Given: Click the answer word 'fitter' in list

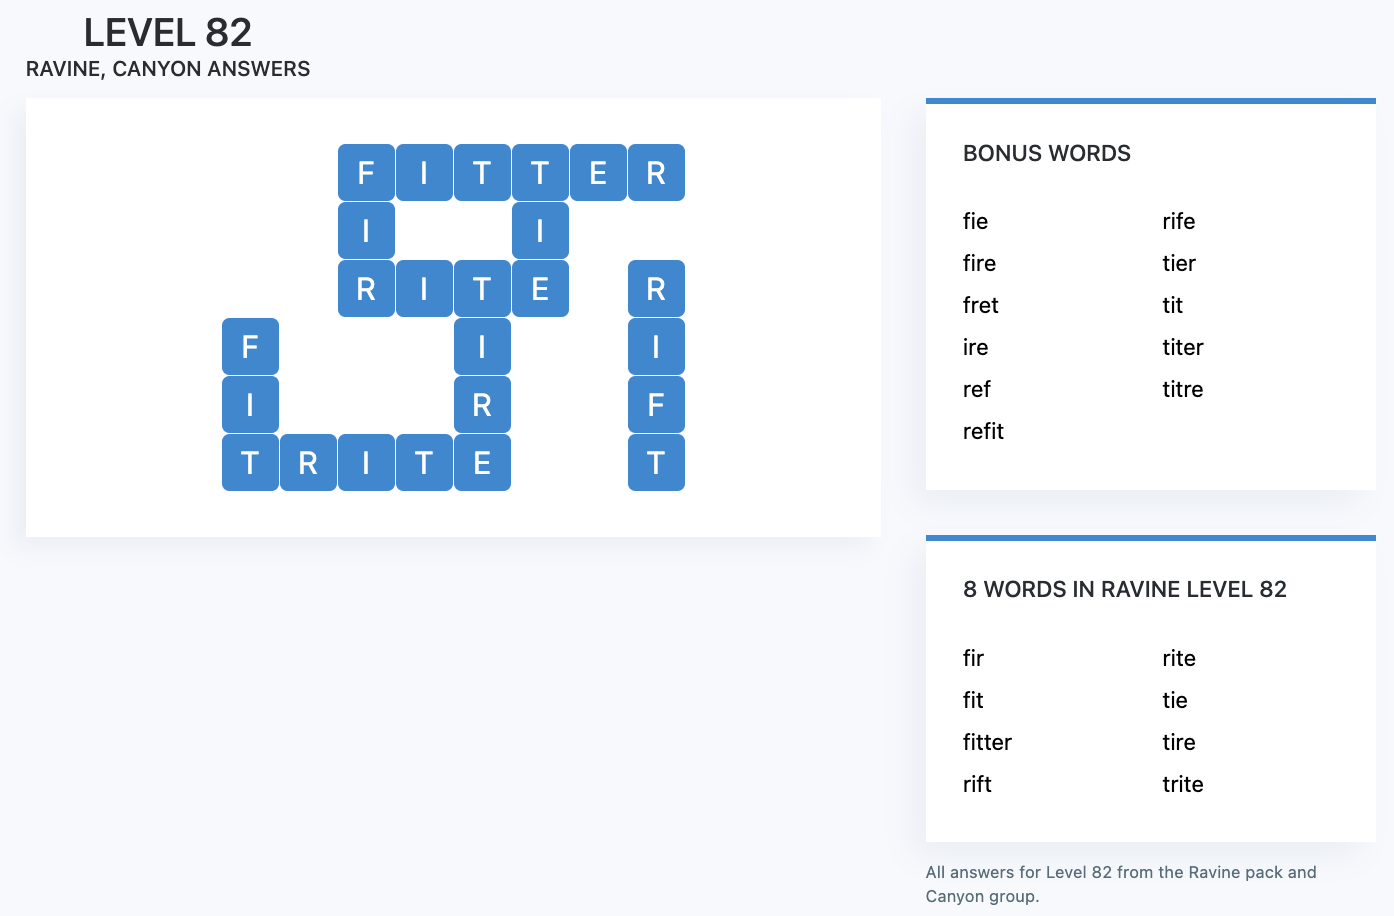Looking at the screenshot, I should [987, 742].
